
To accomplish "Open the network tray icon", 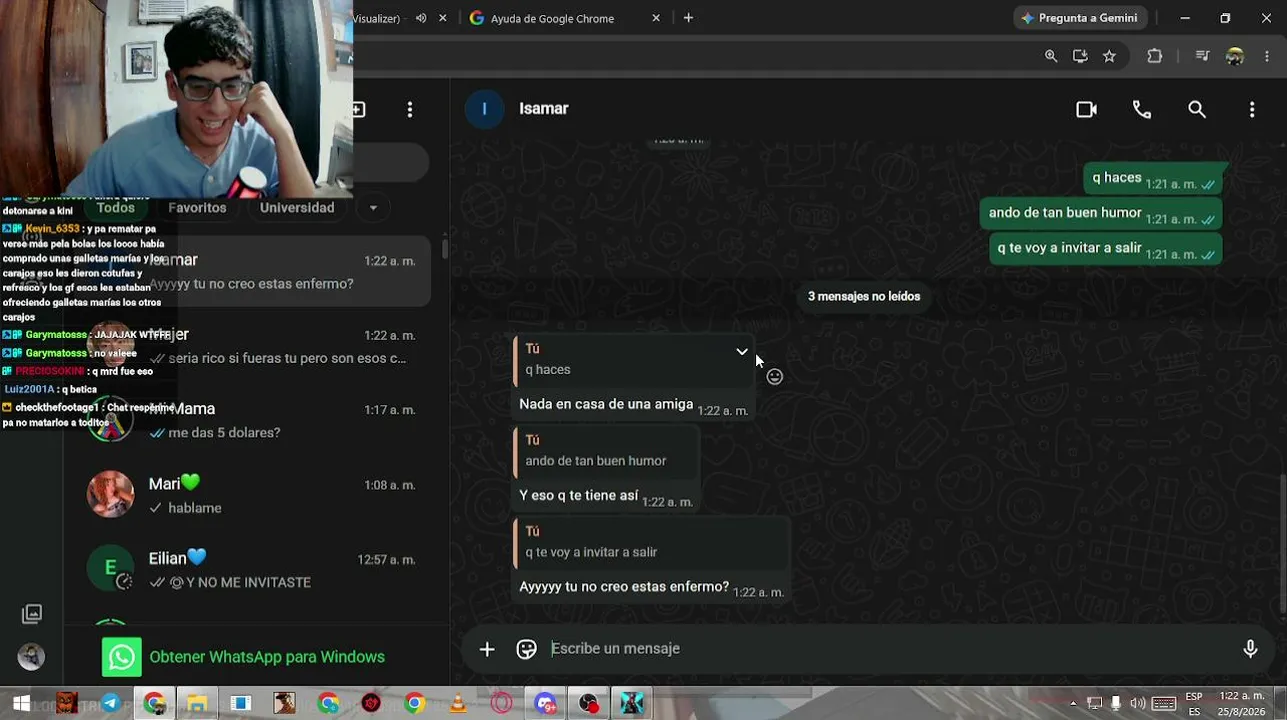I will point(1095,703).
